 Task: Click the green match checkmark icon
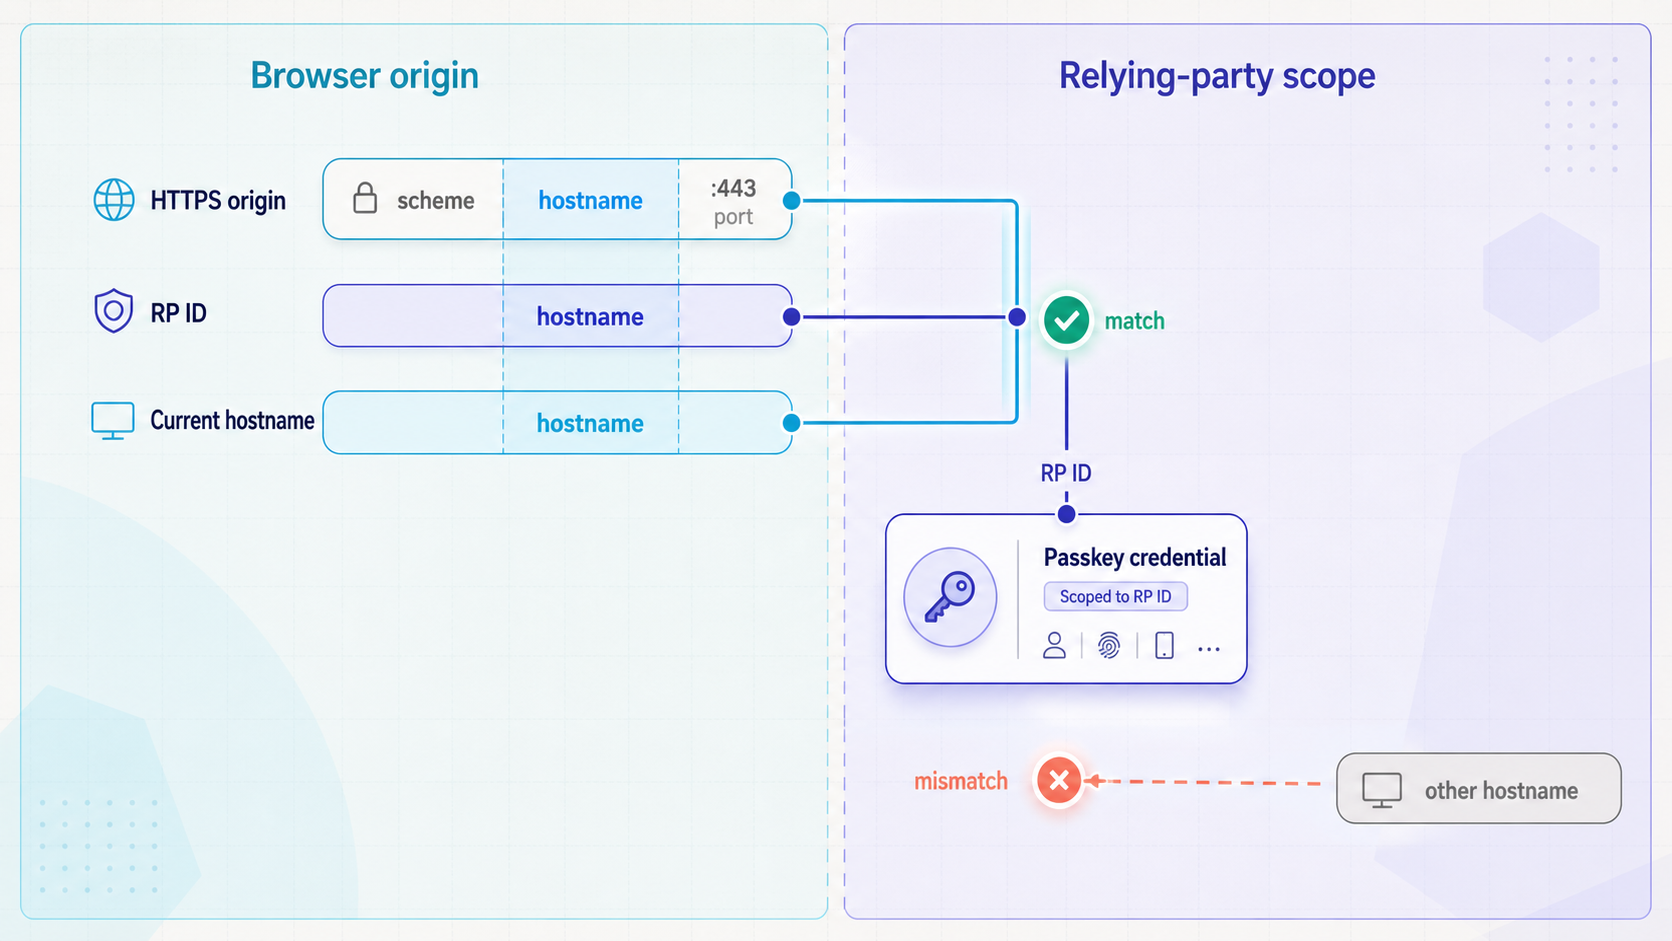(1067, 320)
